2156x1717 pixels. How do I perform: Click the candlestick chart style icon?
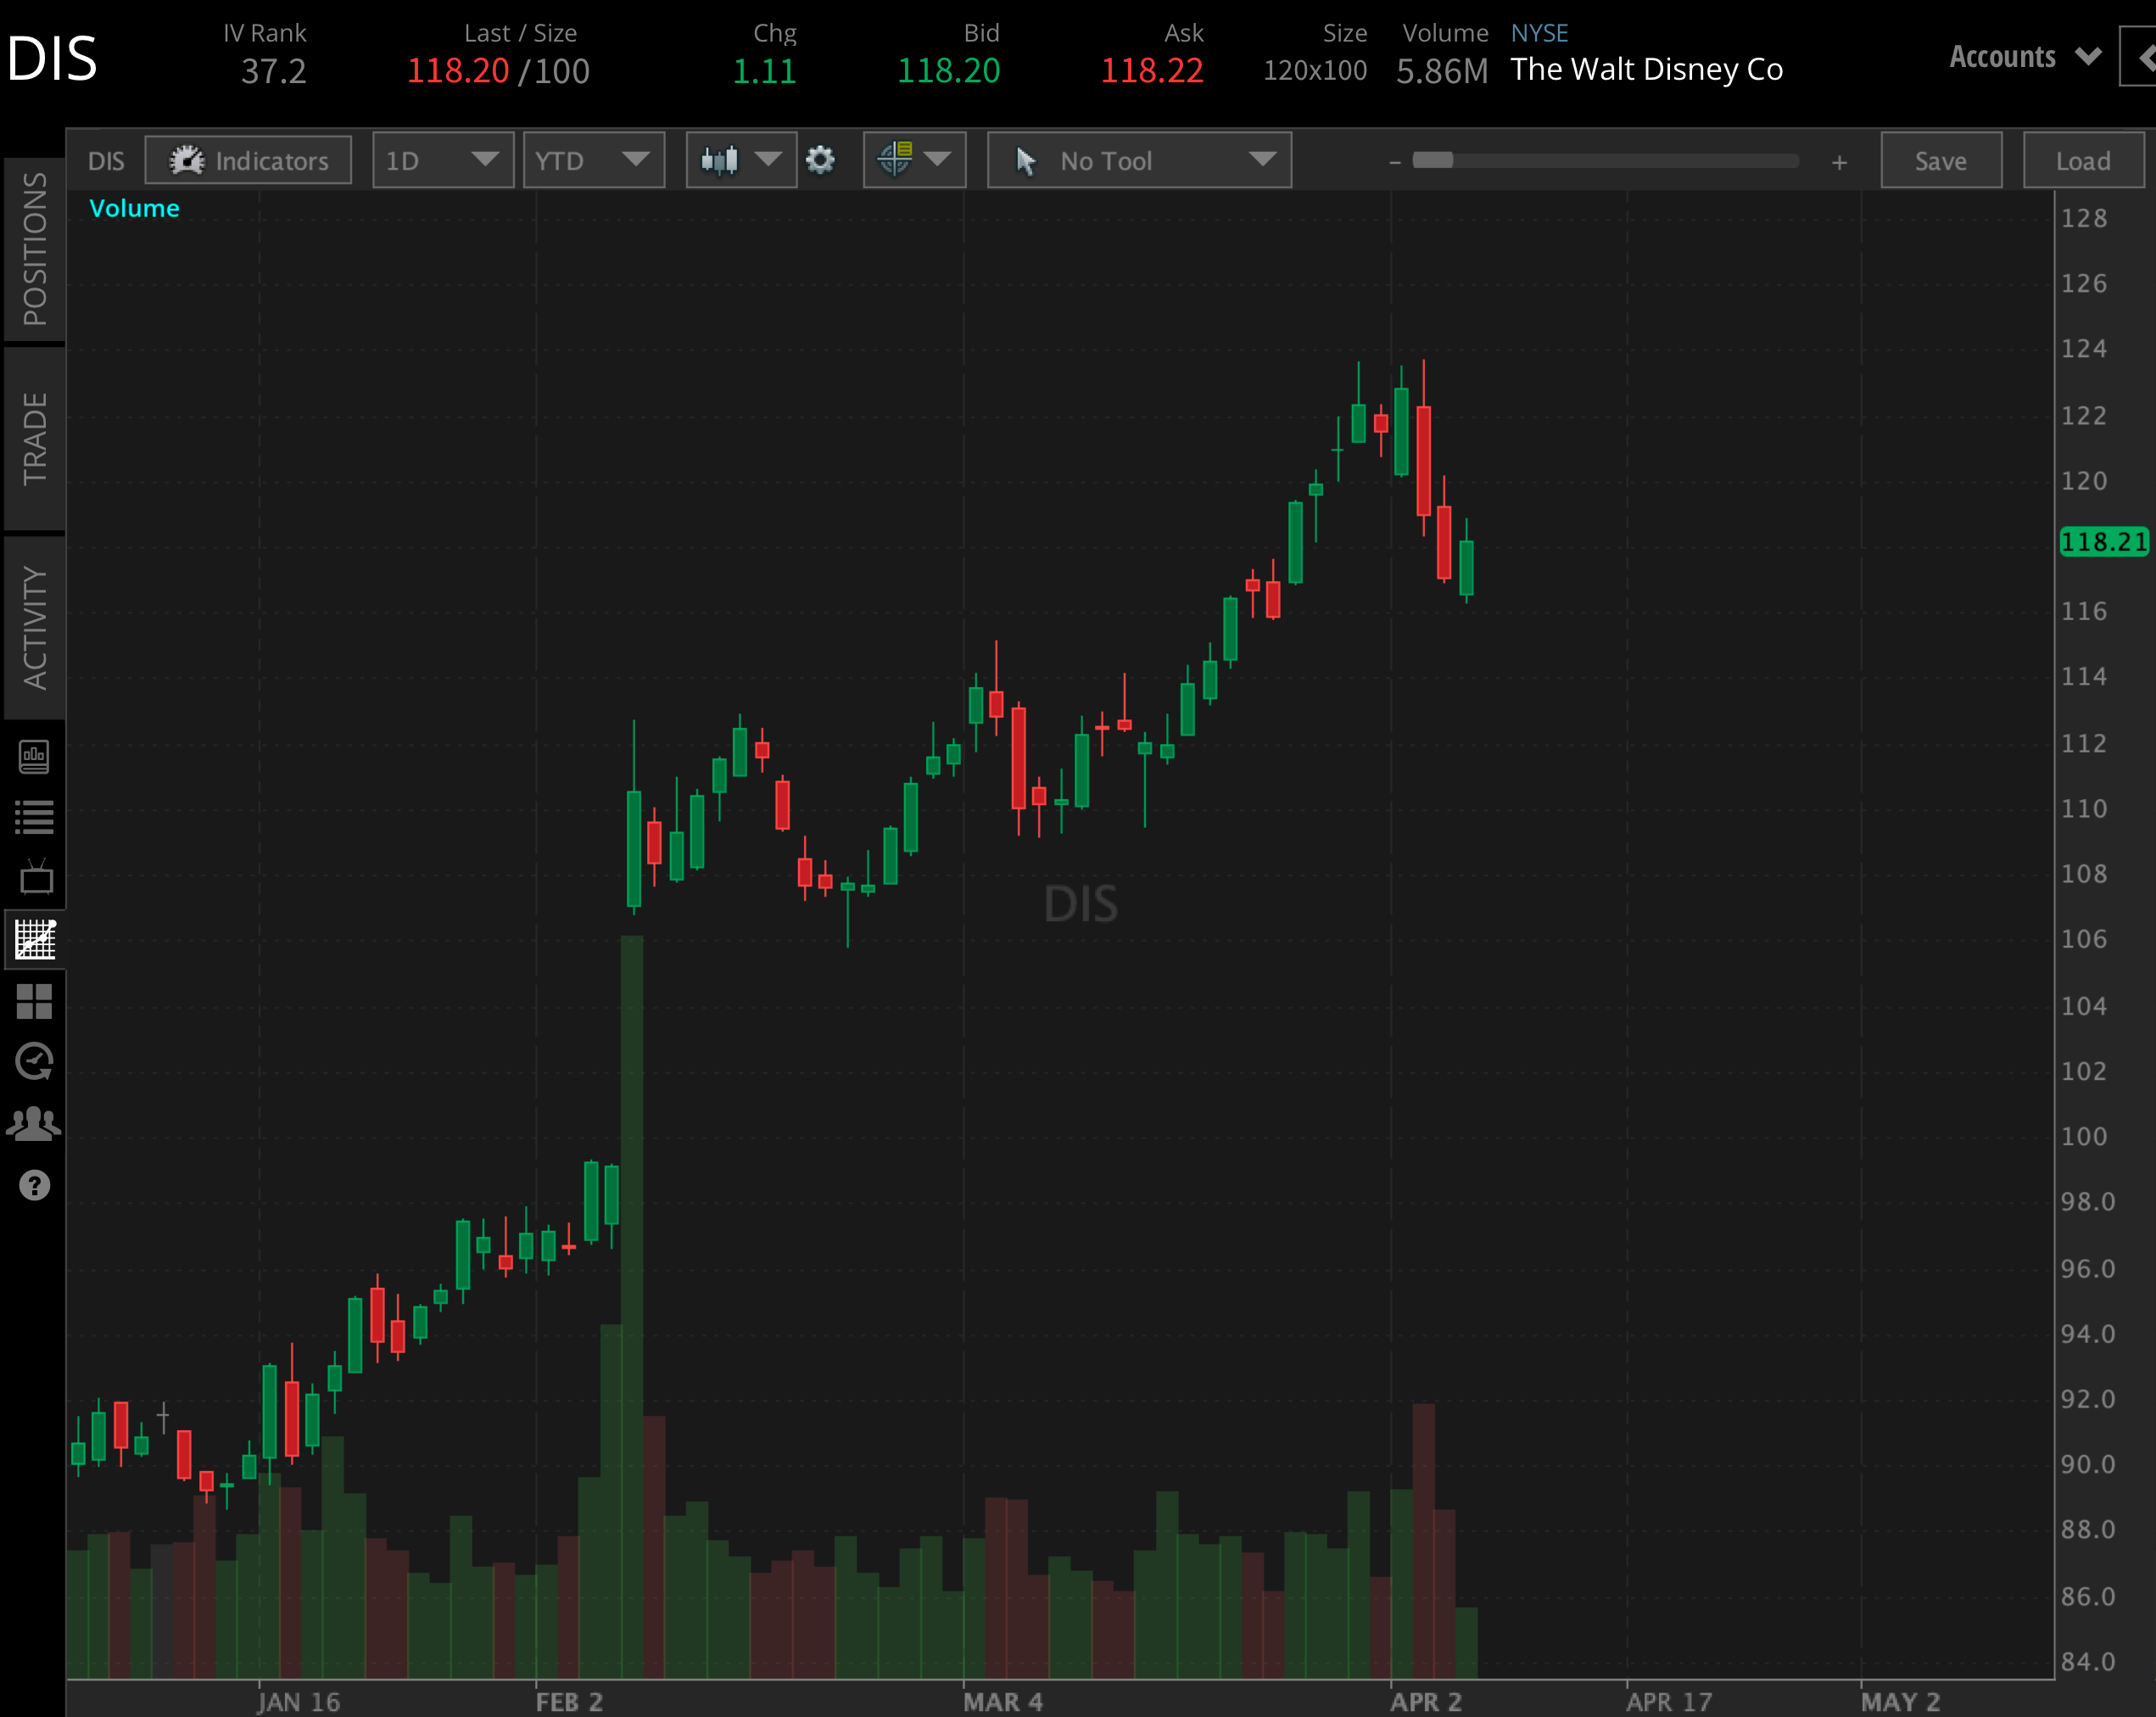click(723, 160)
